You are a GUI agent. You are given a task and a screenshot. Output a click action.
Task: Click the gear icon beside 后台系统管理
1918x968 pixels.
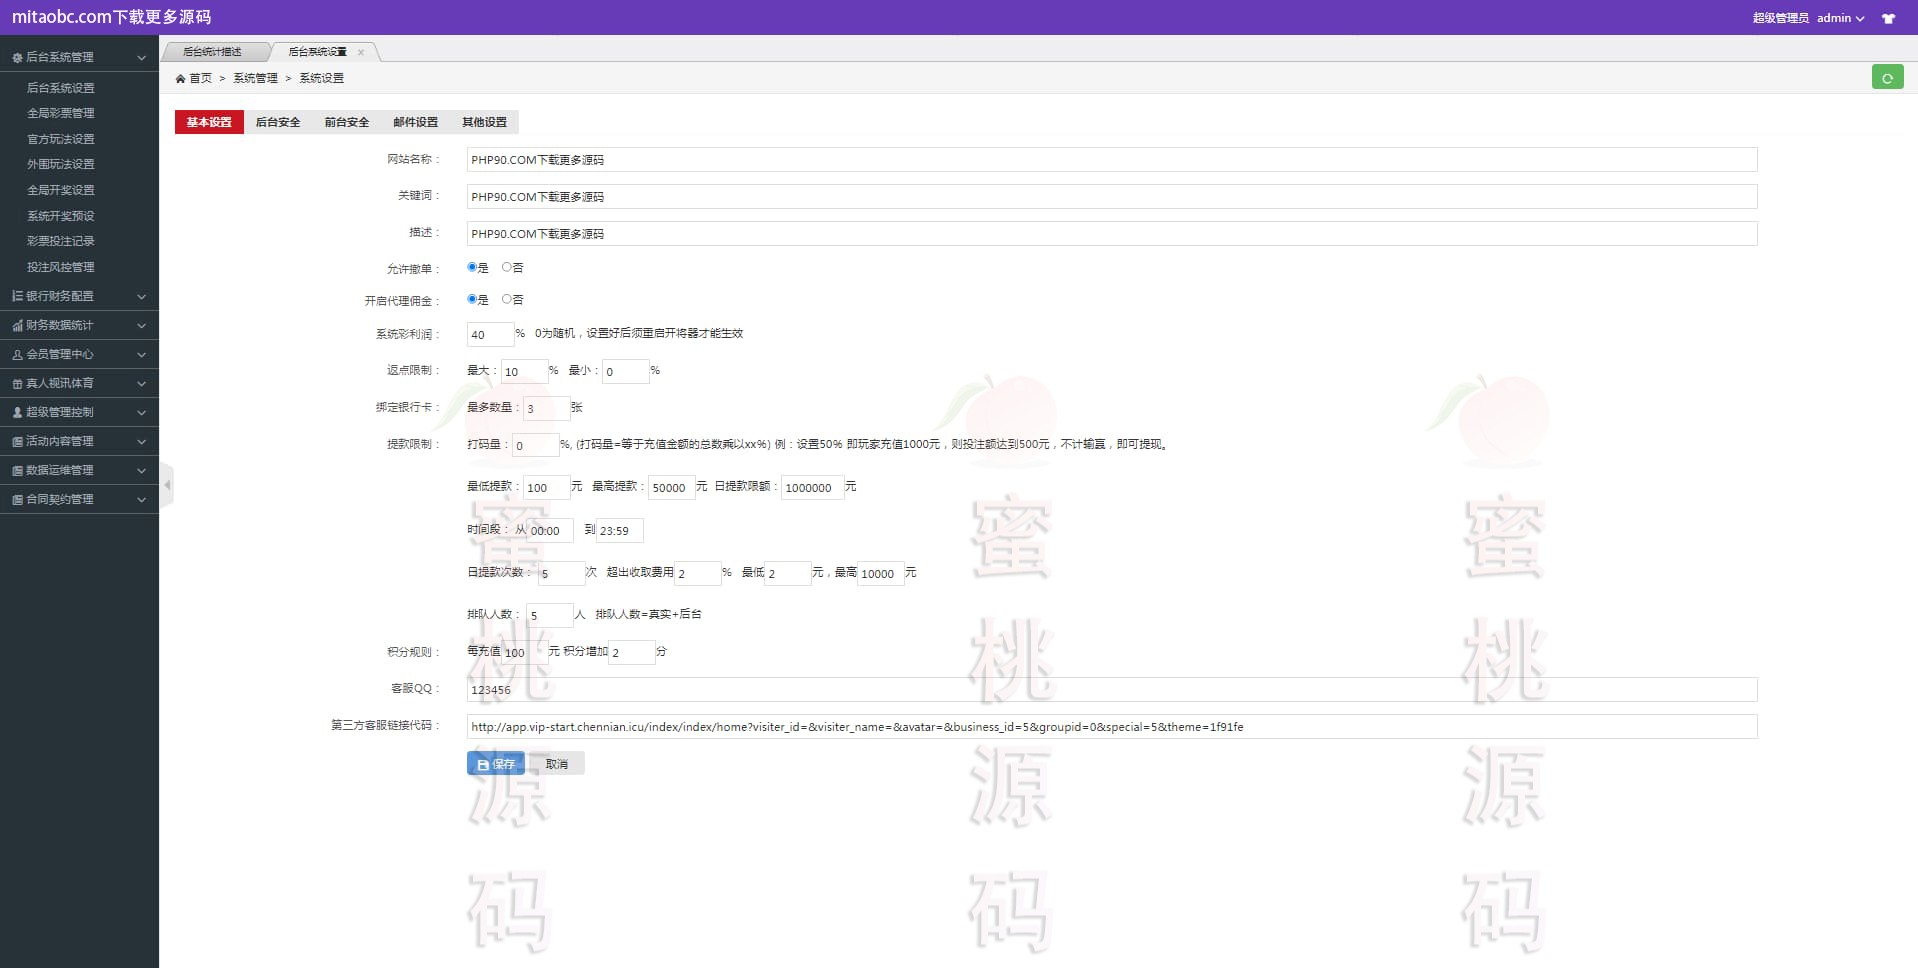(17, 58)
